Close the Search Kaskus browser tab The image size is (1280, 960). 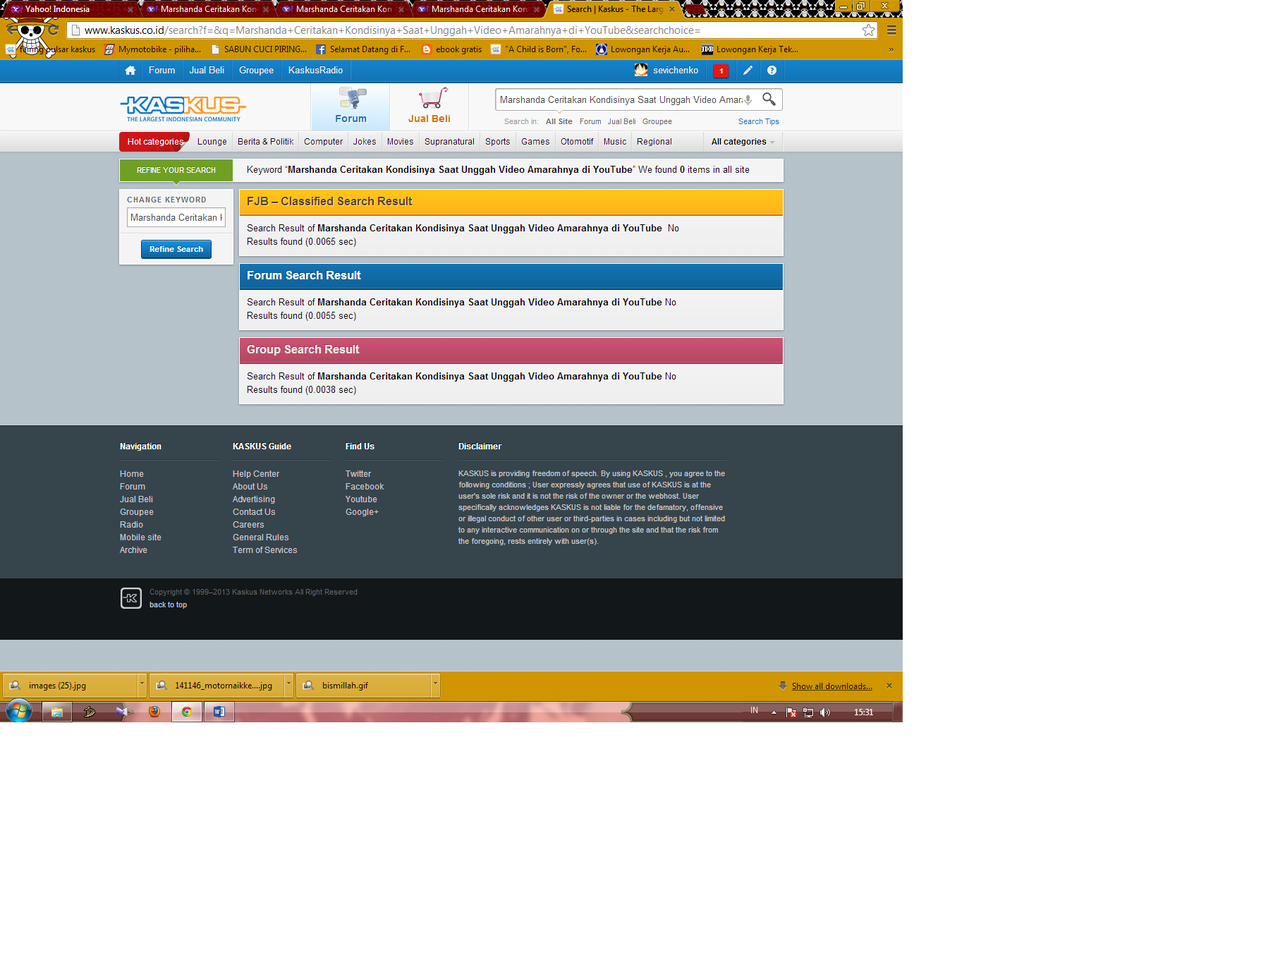click(x=671, y=9)
